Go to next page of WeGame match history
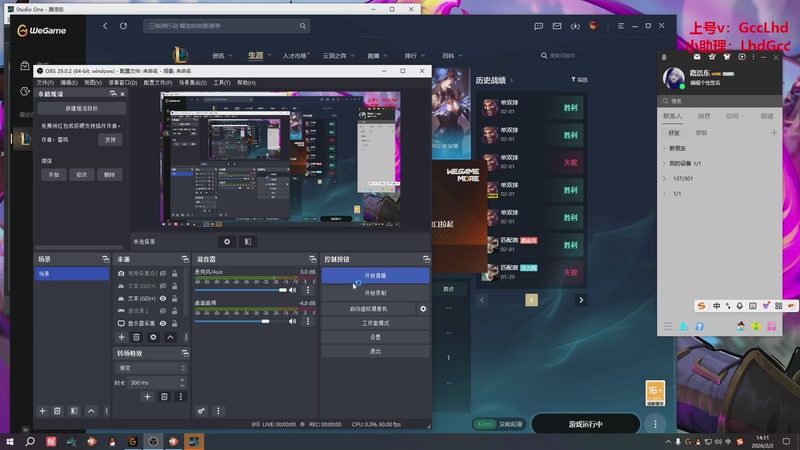The image size is (800, 450). (581, 300)
